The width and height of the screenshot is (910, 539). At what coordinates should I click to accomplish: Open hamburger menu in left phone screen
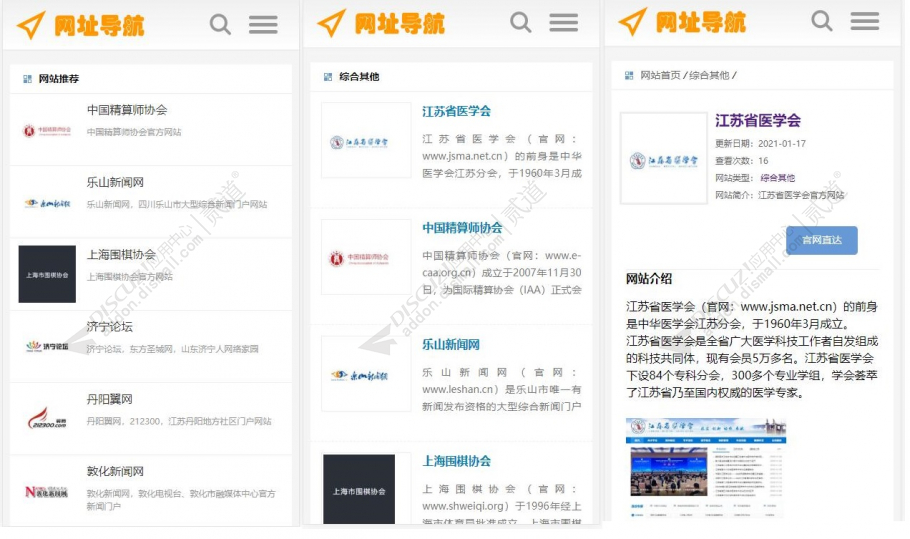coord(263,25)
